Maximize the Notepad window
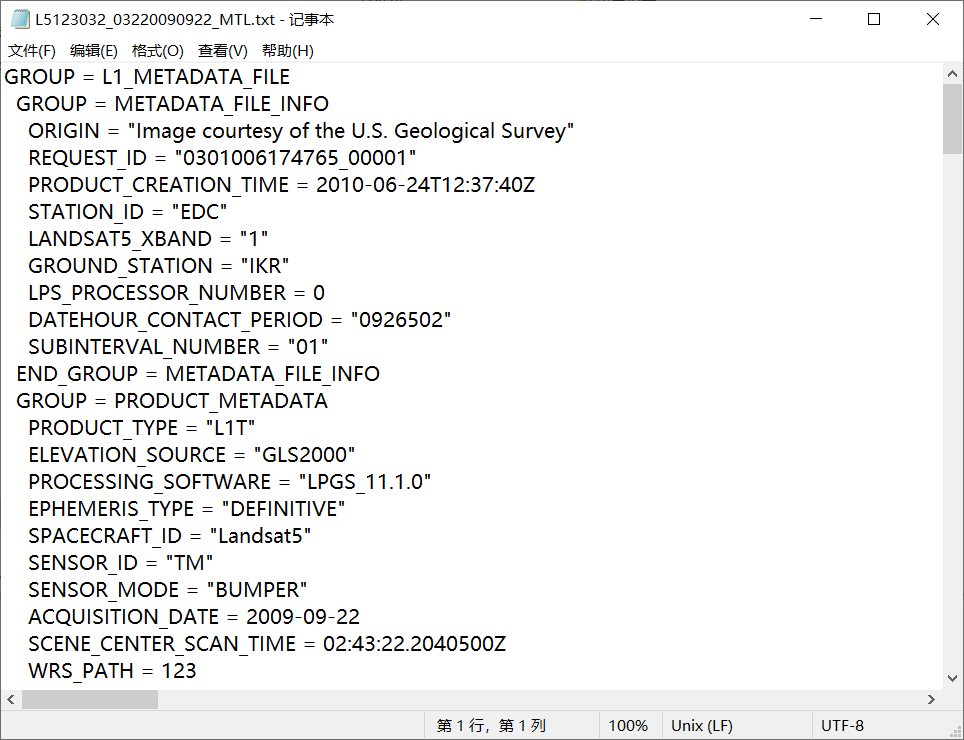Image resolution: width=964 pixels, height=740 pixels. 874,19
